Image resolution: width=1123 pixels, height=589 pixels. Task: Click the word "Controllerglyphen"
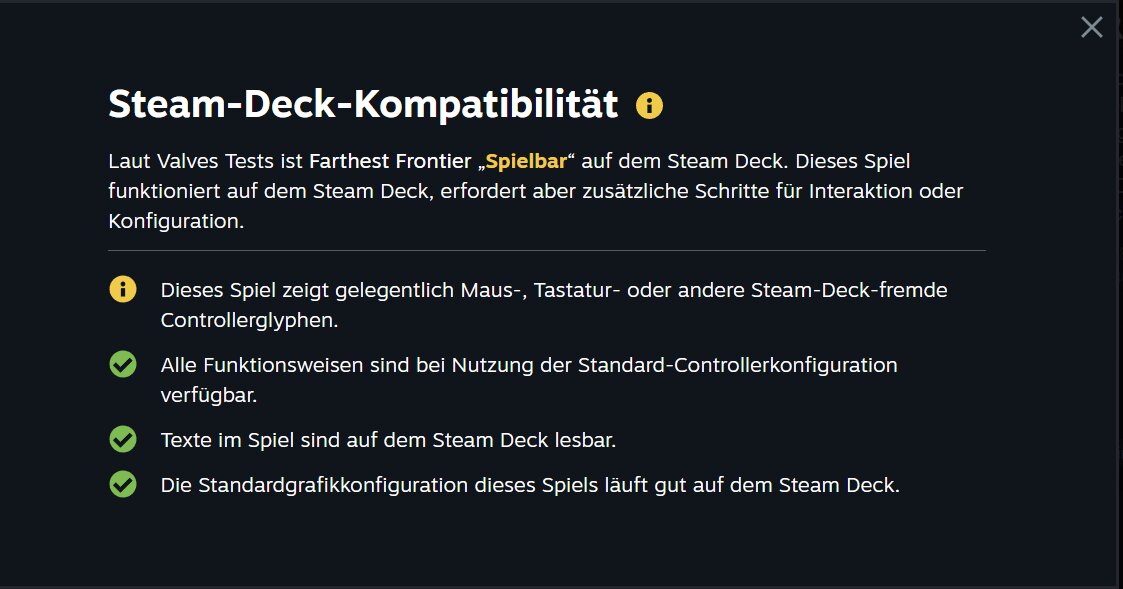point(249,321)
